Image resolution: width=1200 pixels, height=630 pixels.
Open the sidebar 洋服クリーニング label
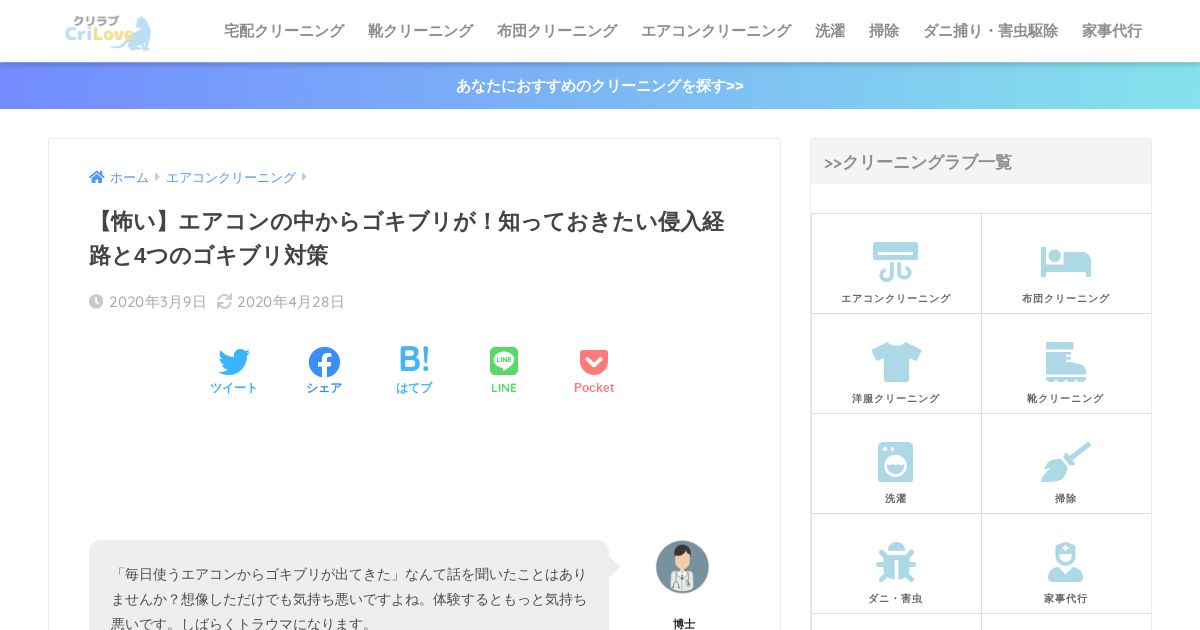coord(895,398)
